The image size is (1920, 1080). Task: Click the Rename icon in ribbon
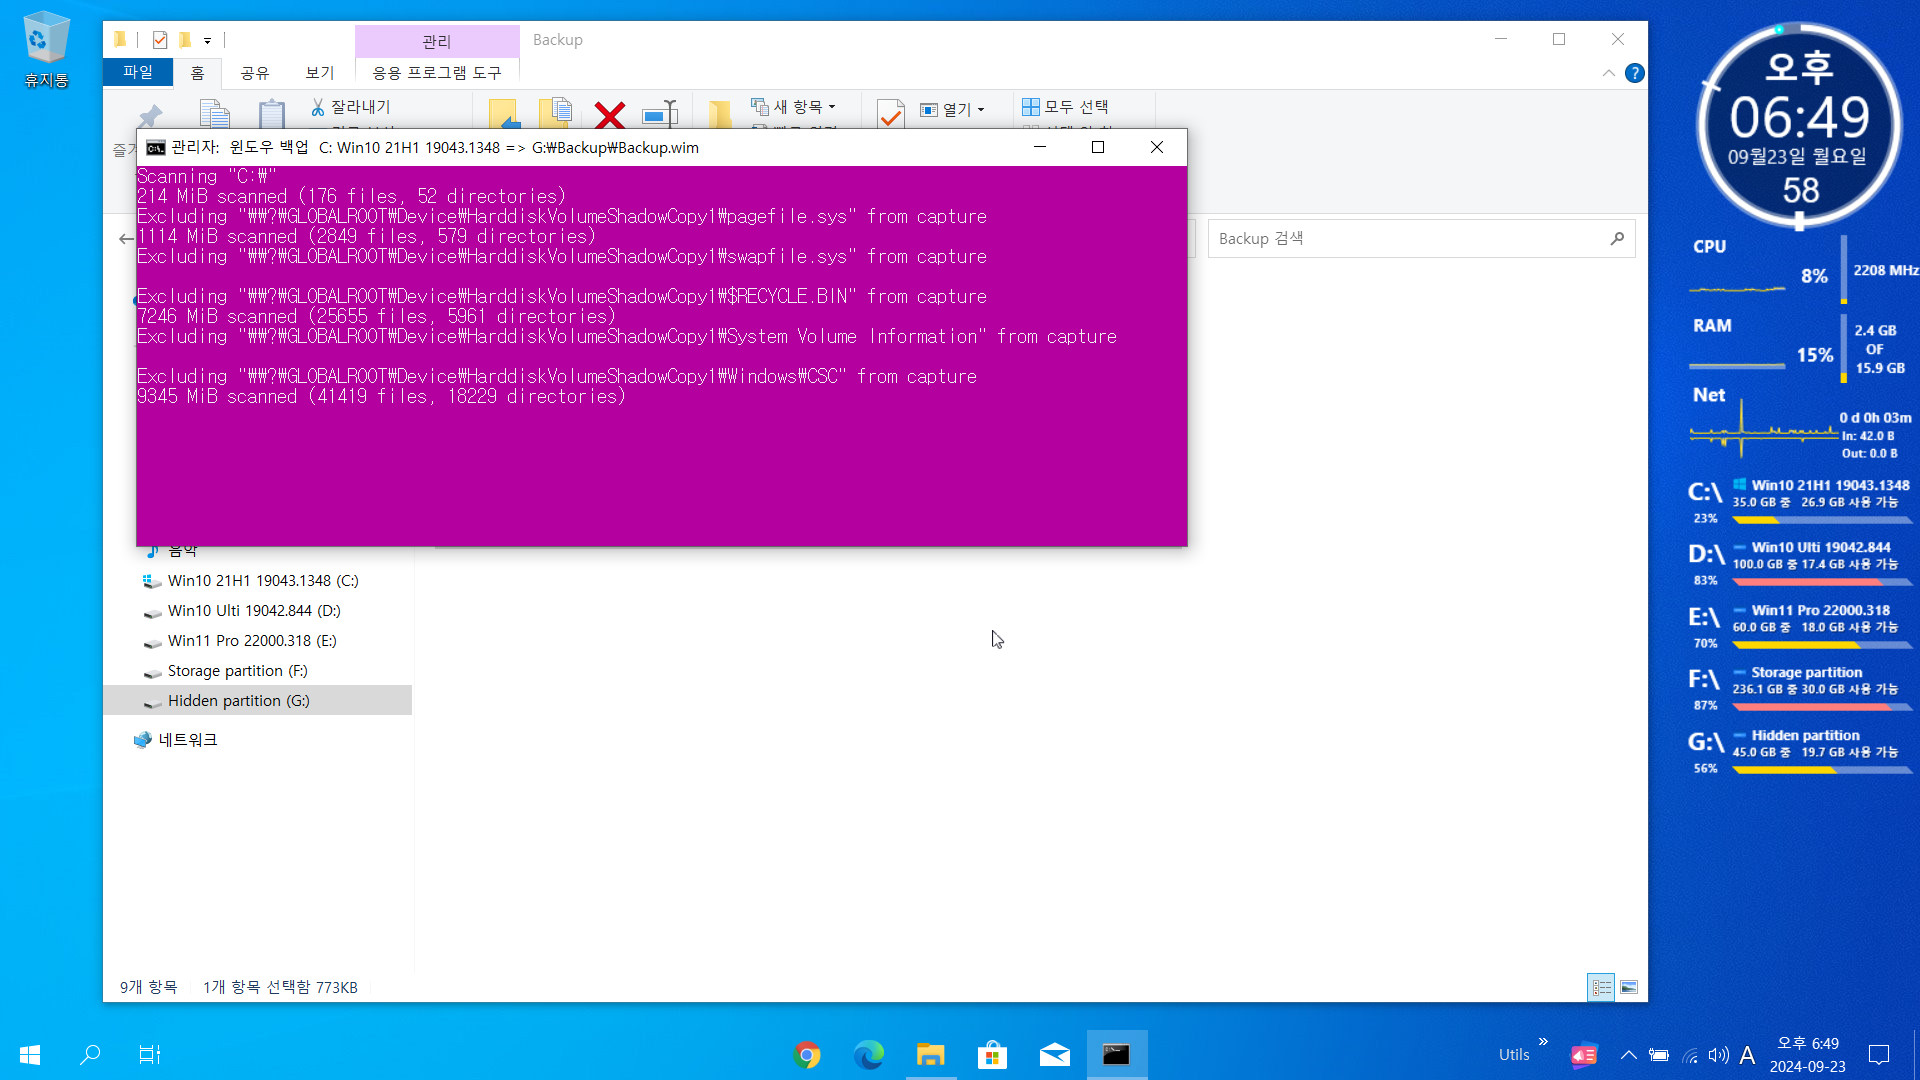pyautogui.click(x=660, y=114)
